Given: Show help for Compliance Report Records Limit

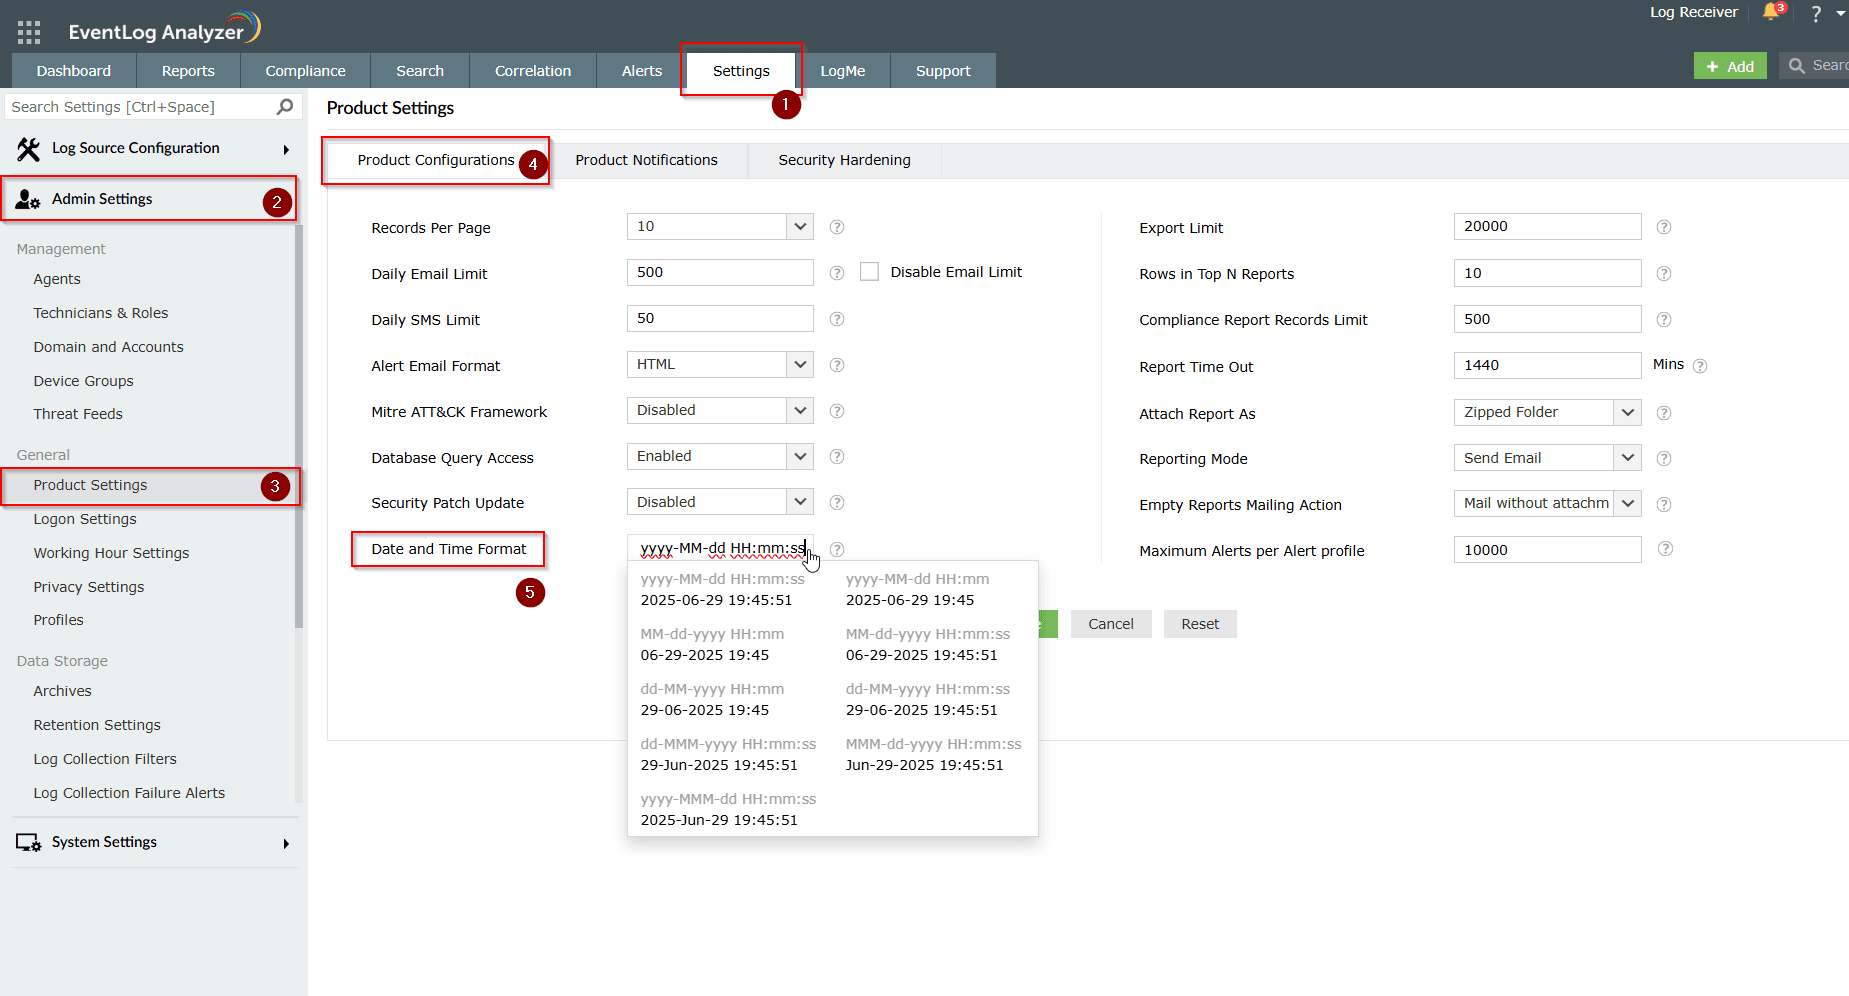Looking at the screenshot, I should pos(1664,319).
